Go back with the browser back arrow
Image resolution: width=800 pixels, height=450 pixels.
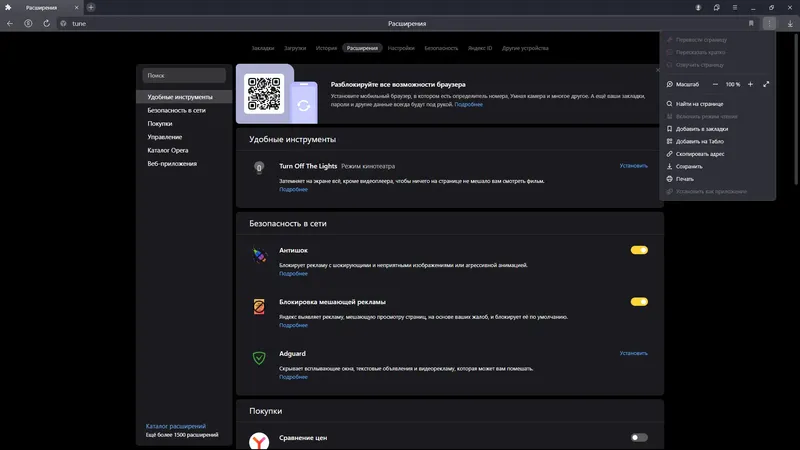click(10, 23)
